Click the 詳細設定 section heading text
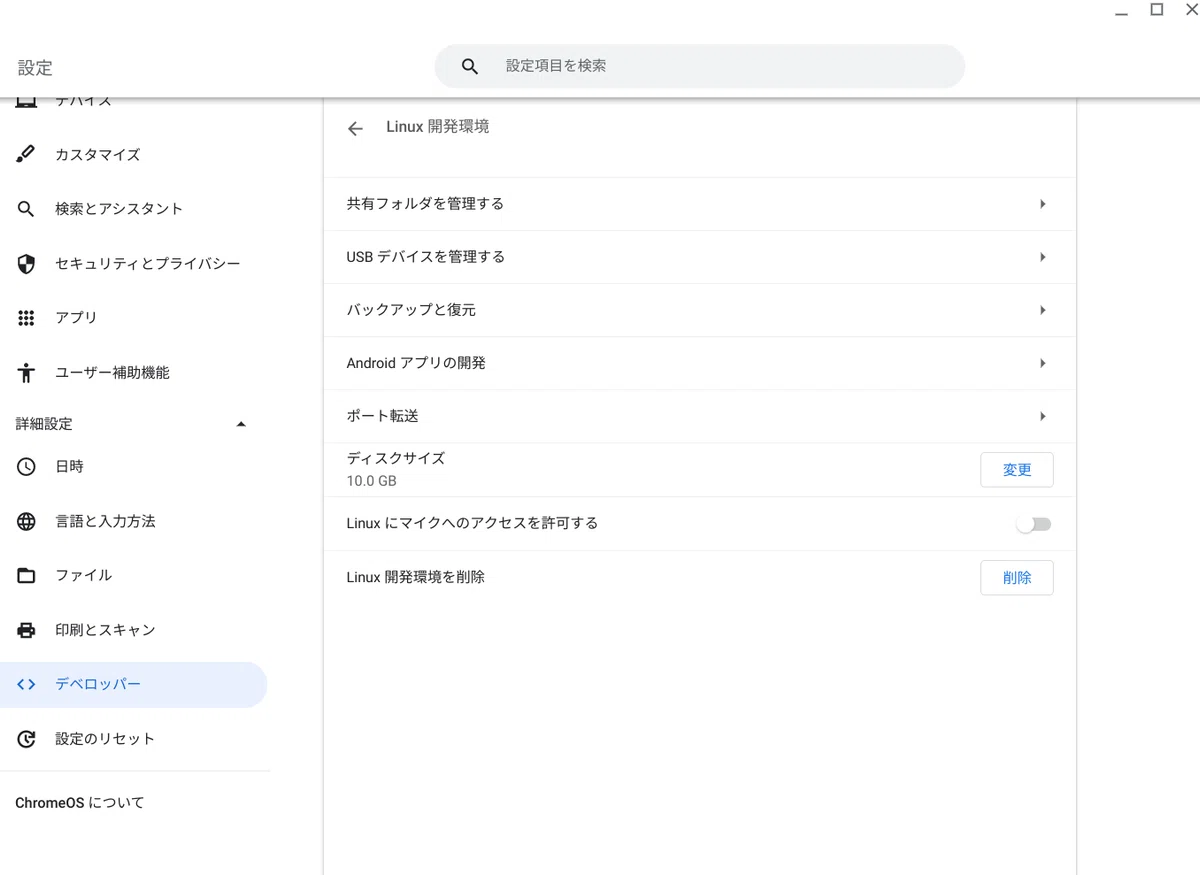This screenshot has width=1200, height=875. click(44, 424)
